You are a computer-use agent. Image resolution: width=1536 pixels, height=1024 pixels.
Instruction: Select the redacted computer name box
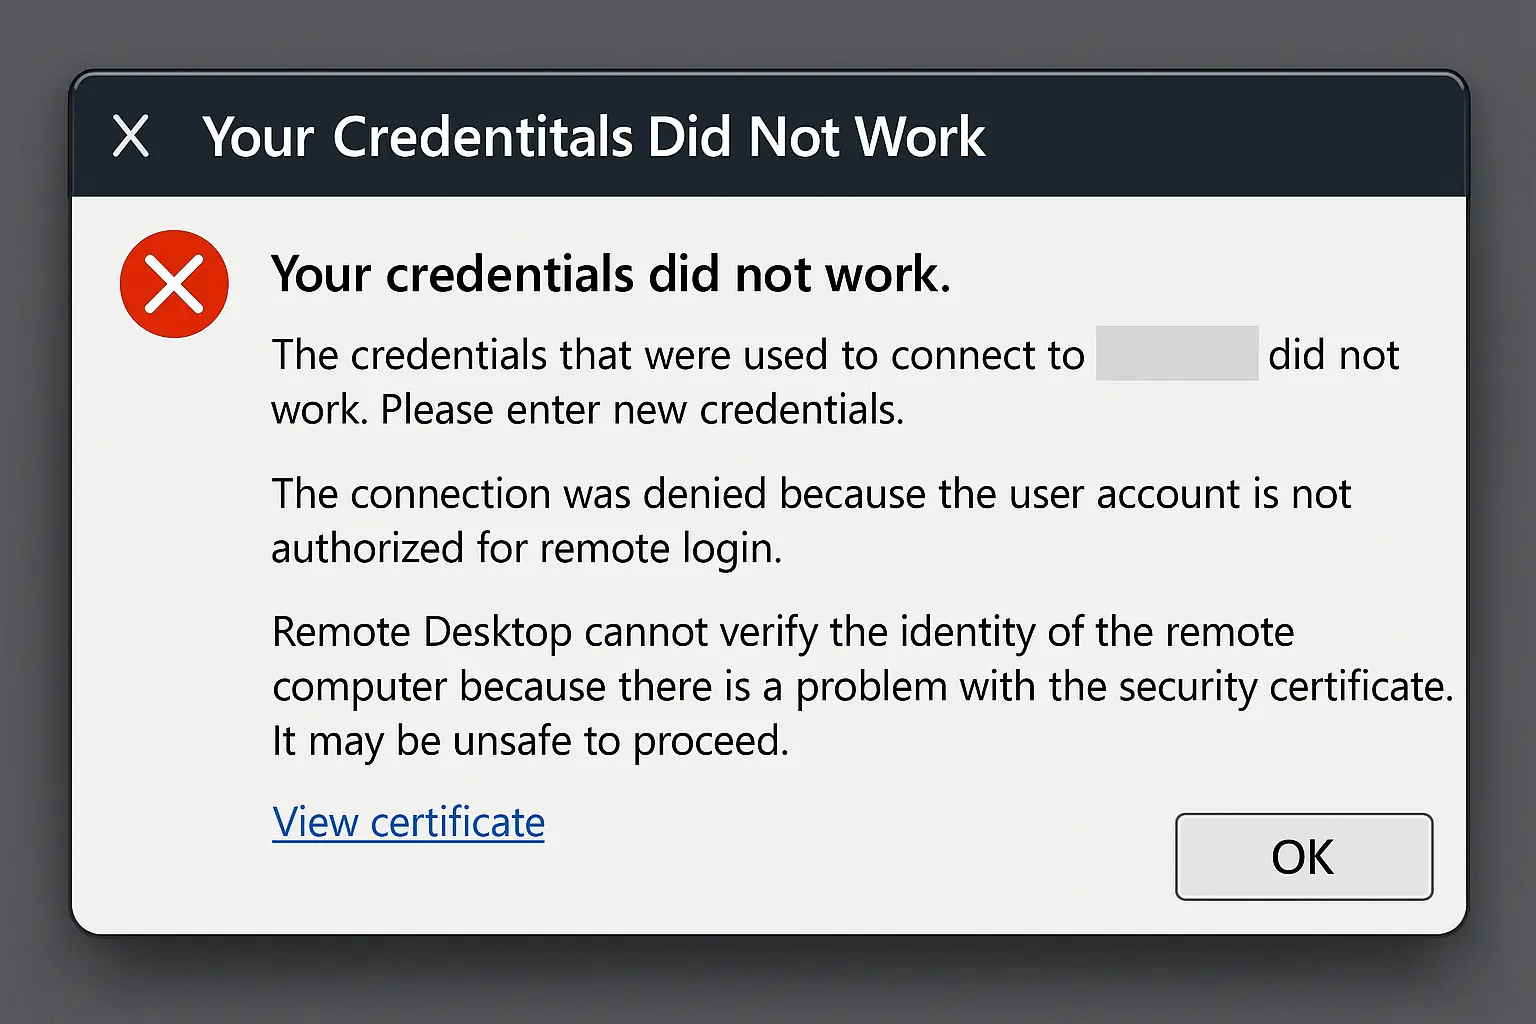[x=1177, y=353]
